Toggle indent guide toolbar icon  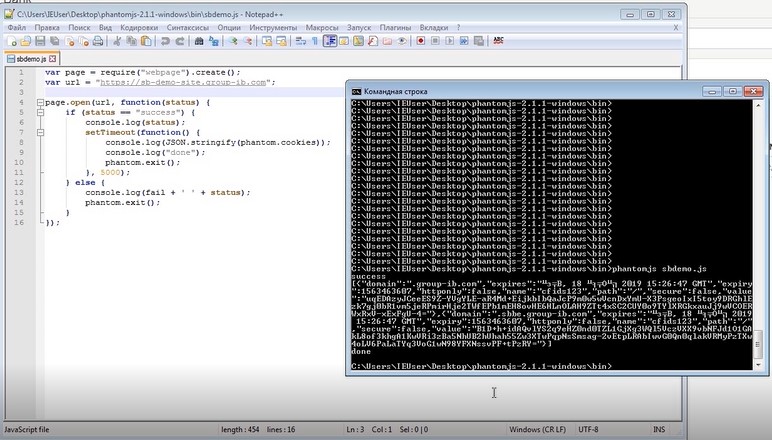click(x=330, y=41)
